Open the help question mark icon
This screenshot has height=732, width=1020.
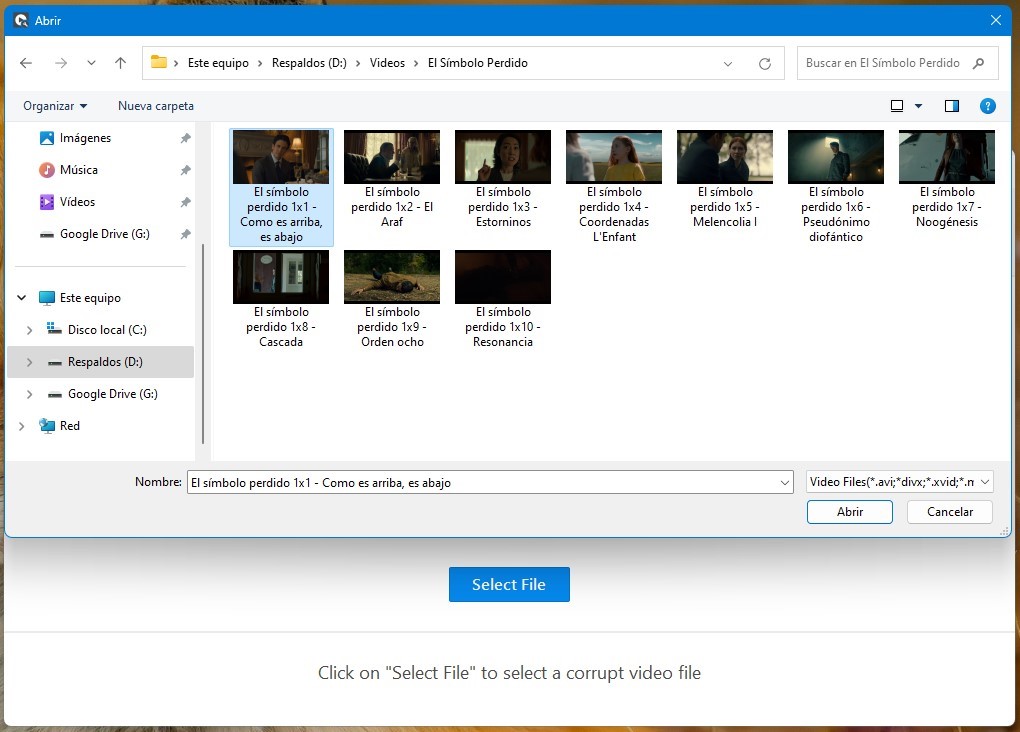[x=987, y=106]
